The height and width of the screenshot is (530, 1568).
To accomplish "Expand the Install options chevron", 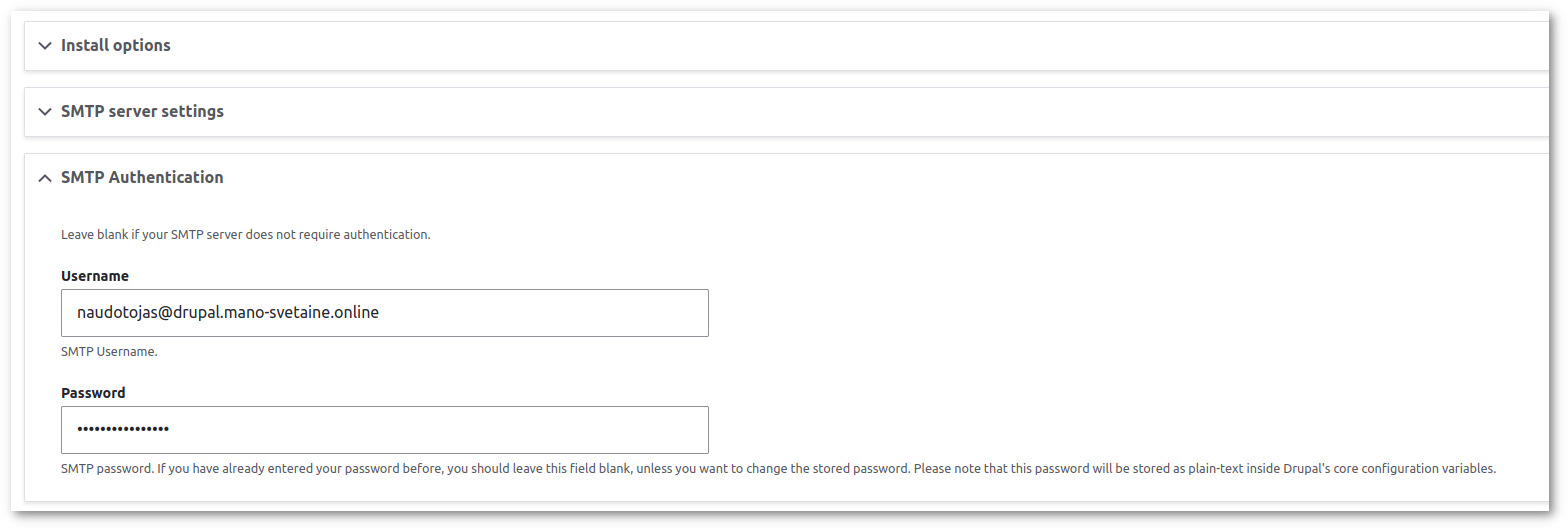I will [x=44, y=45].
